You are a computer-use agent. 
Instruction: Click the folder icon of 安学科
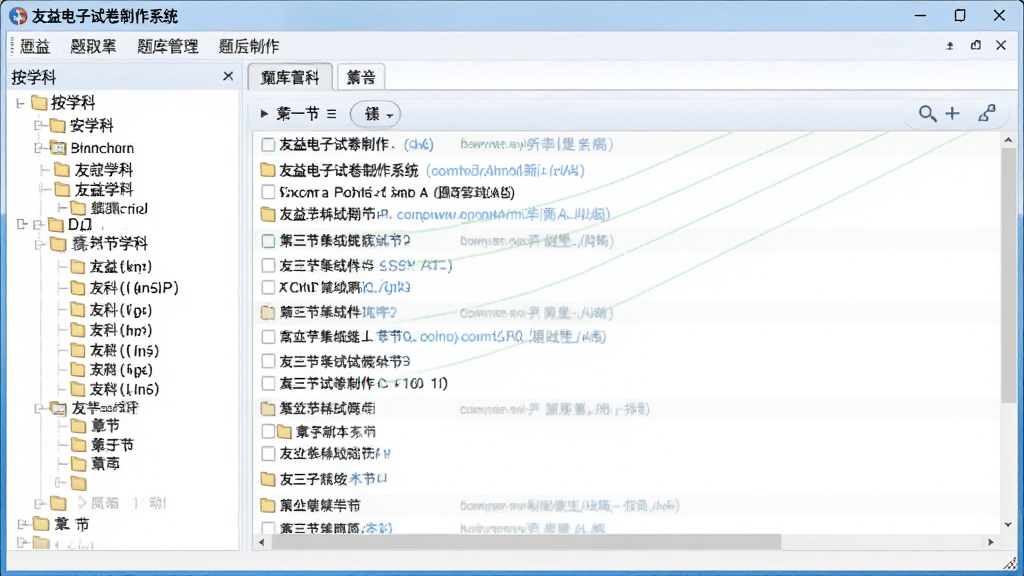(57, 125)
